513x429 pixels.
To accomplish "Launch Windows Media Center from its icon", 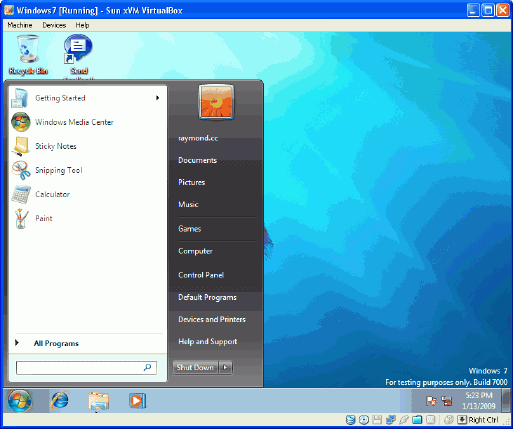I will (x=20, y=122).
